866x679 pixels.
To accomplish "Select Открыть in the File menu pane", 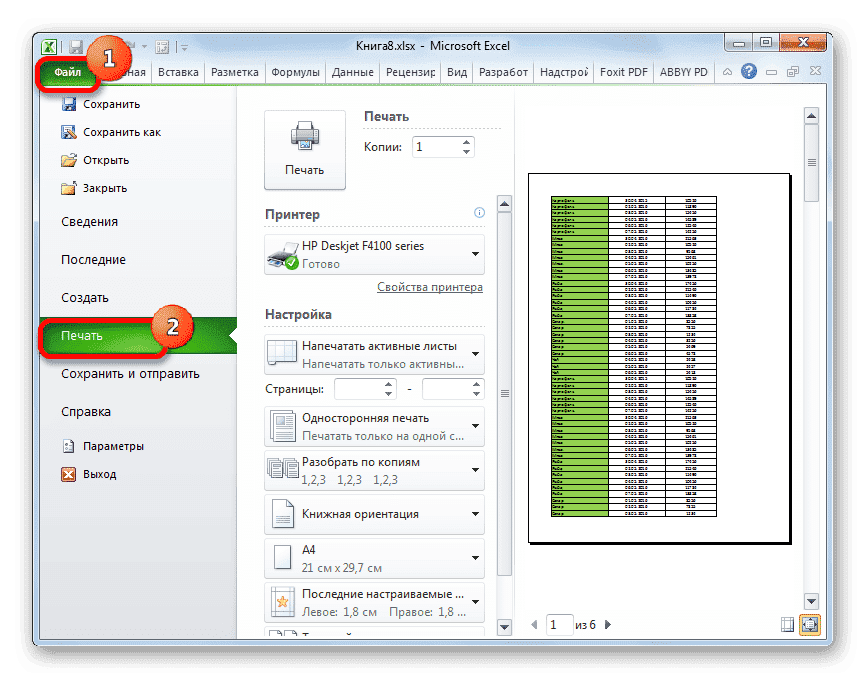I will [x=106, y=159].
